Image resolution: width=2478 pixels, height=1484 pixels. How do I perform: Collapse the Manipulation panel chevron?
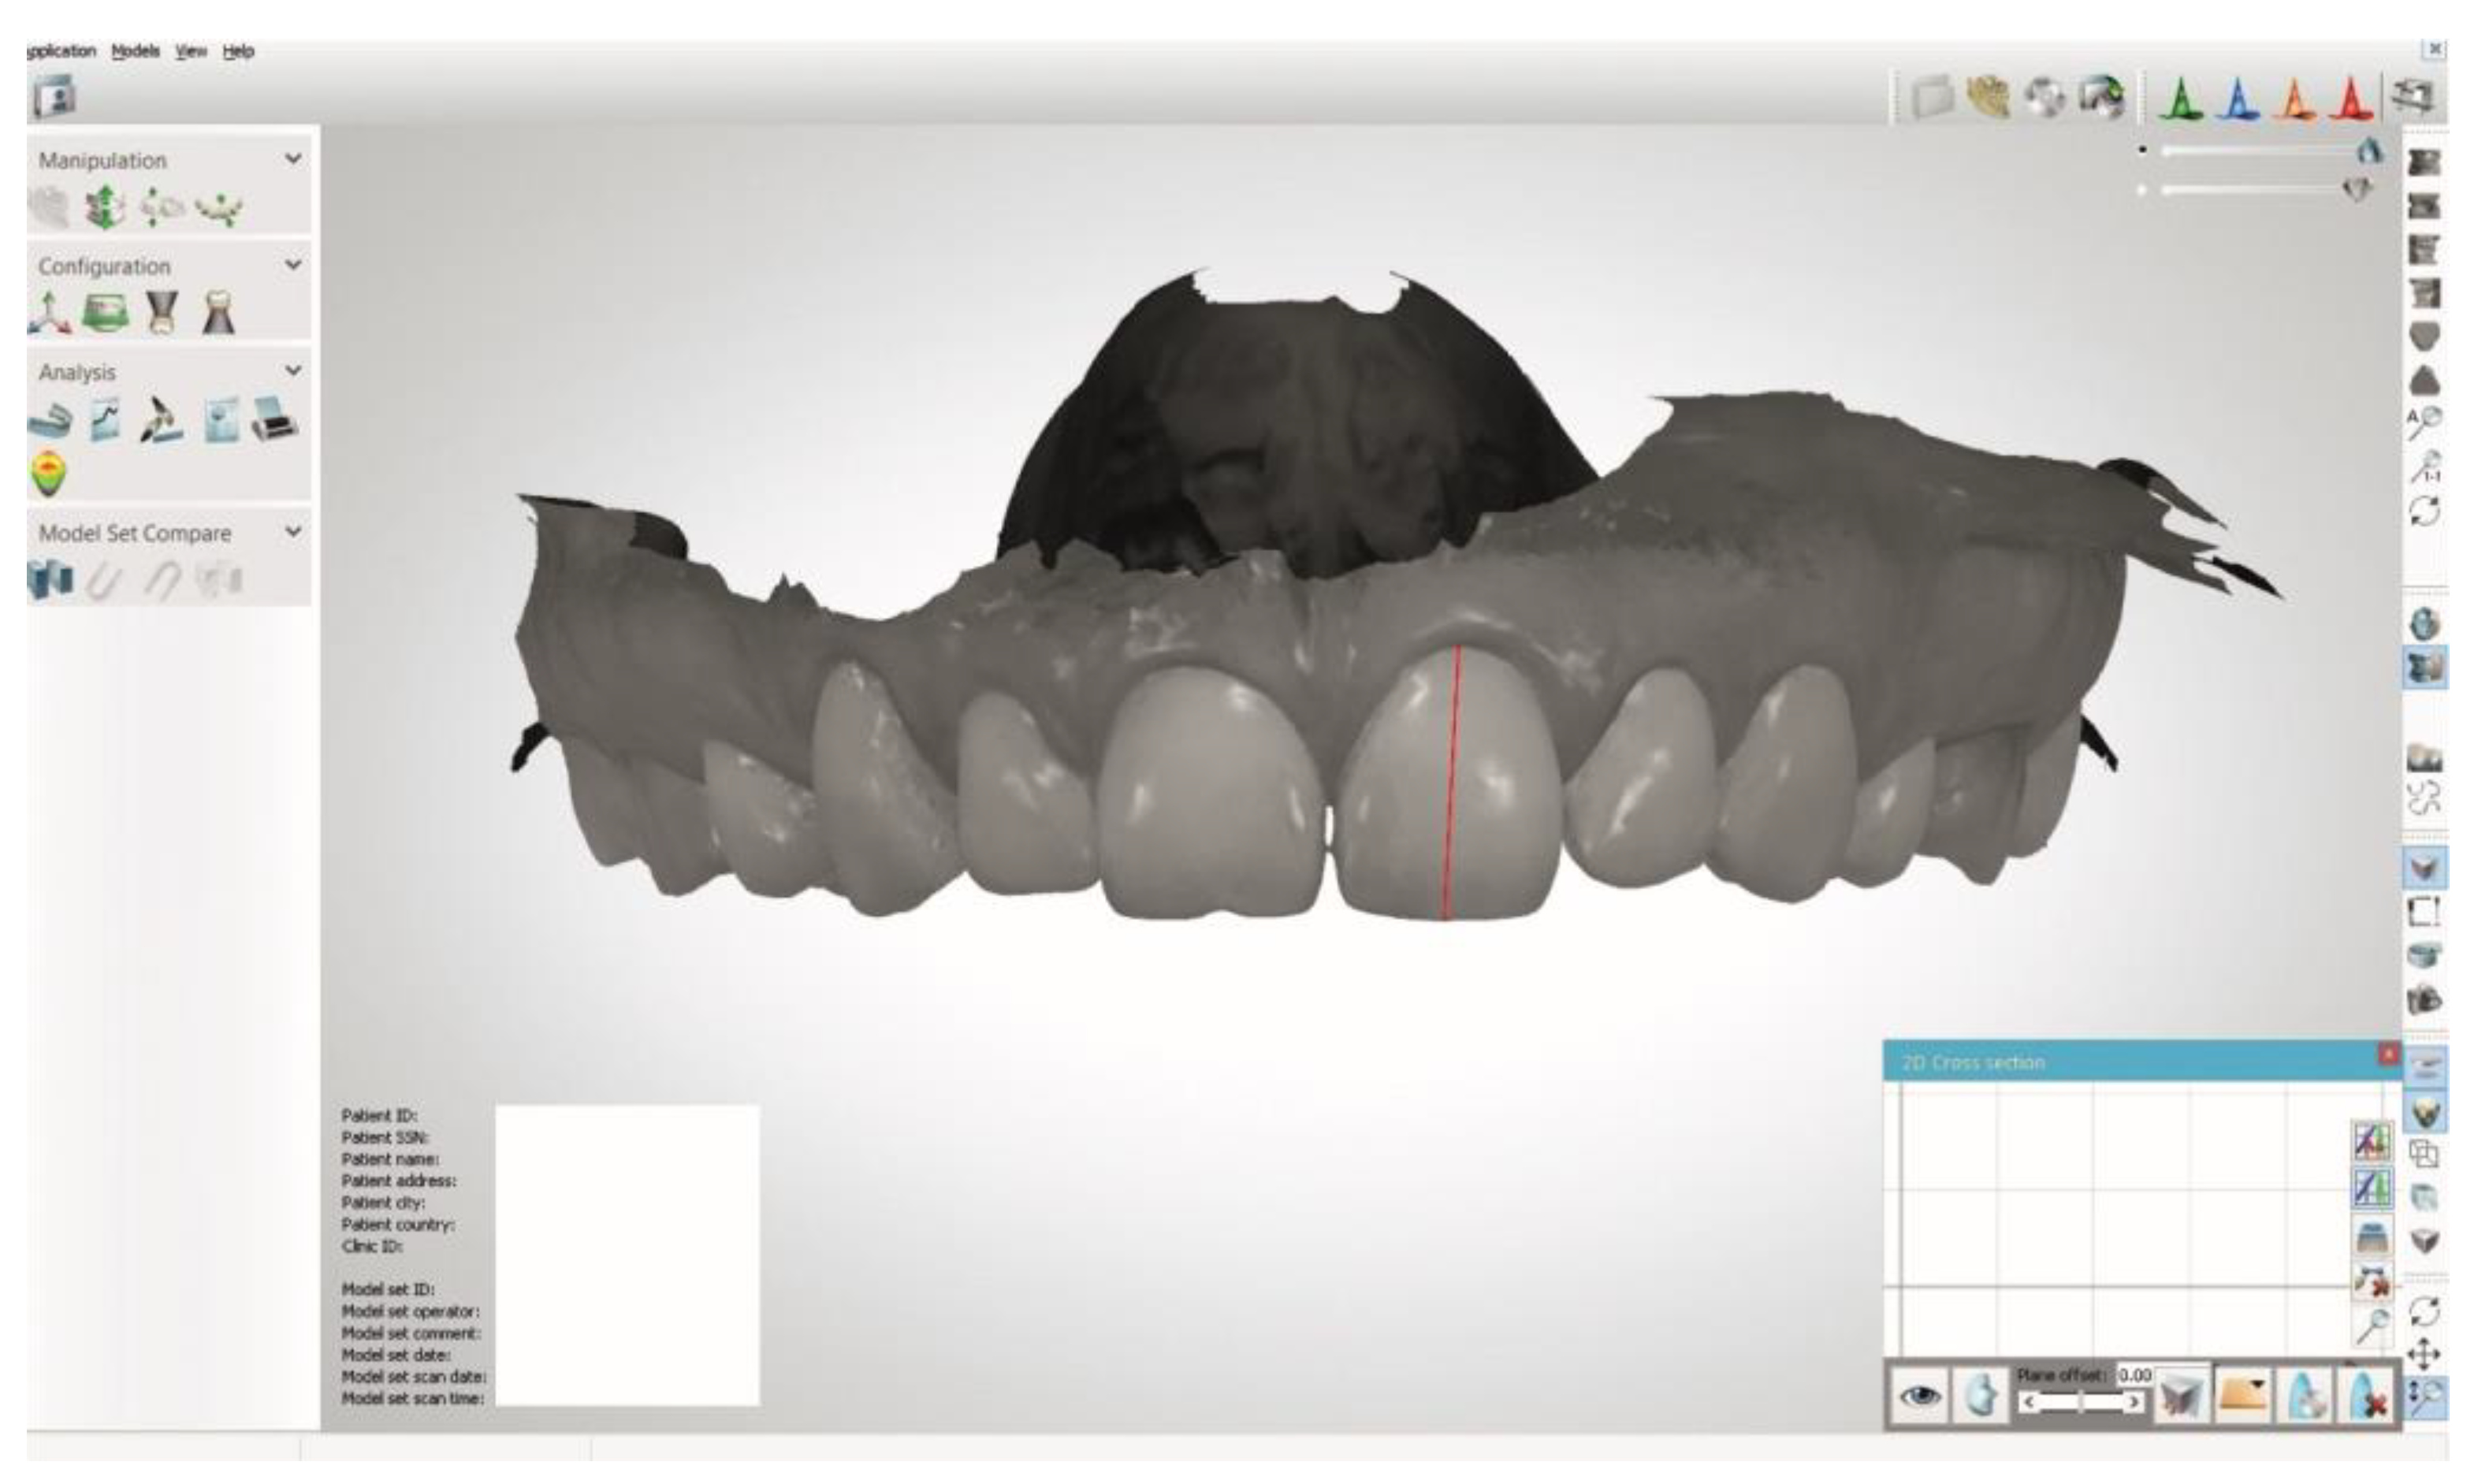293,159
